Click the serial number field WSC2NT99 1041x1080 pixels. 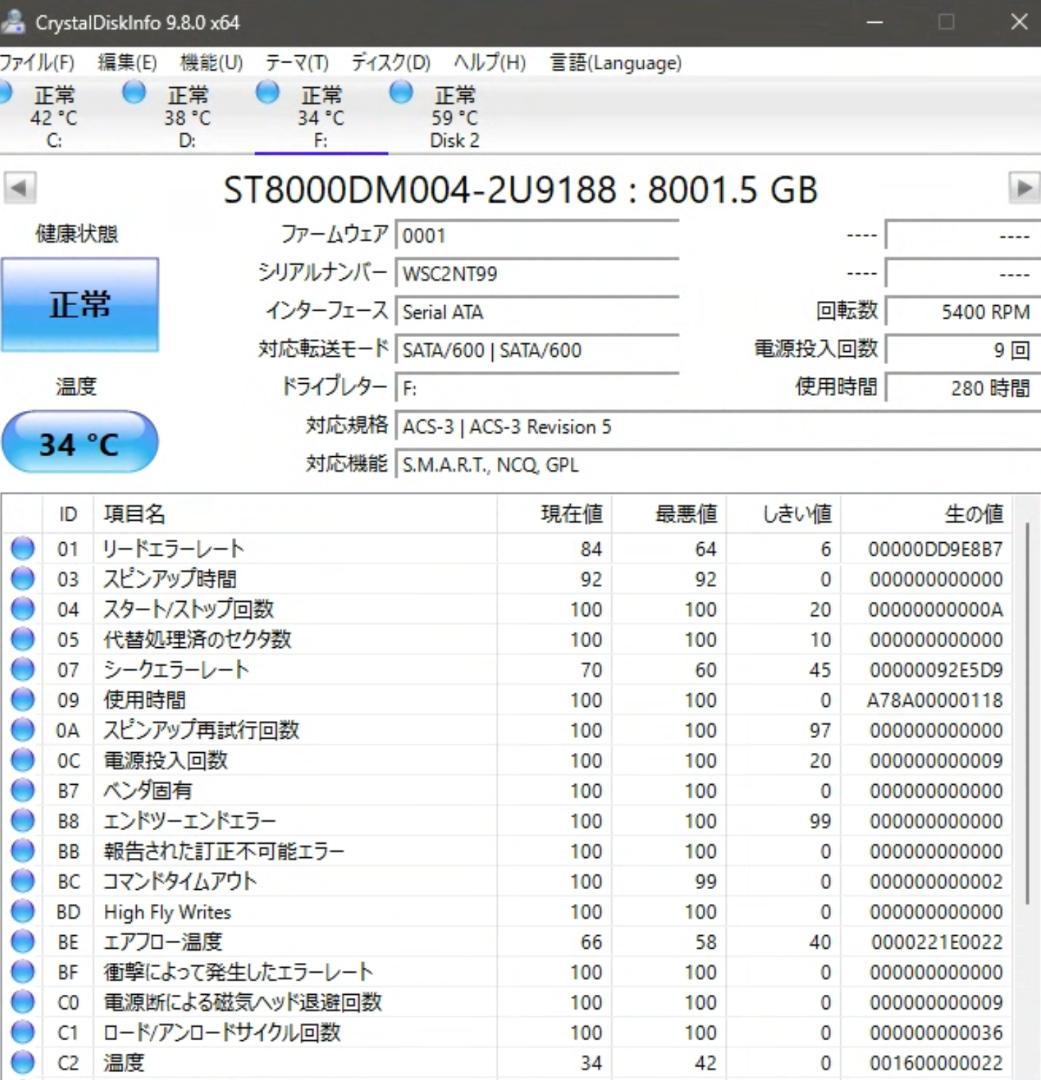(x=537, y=273)
